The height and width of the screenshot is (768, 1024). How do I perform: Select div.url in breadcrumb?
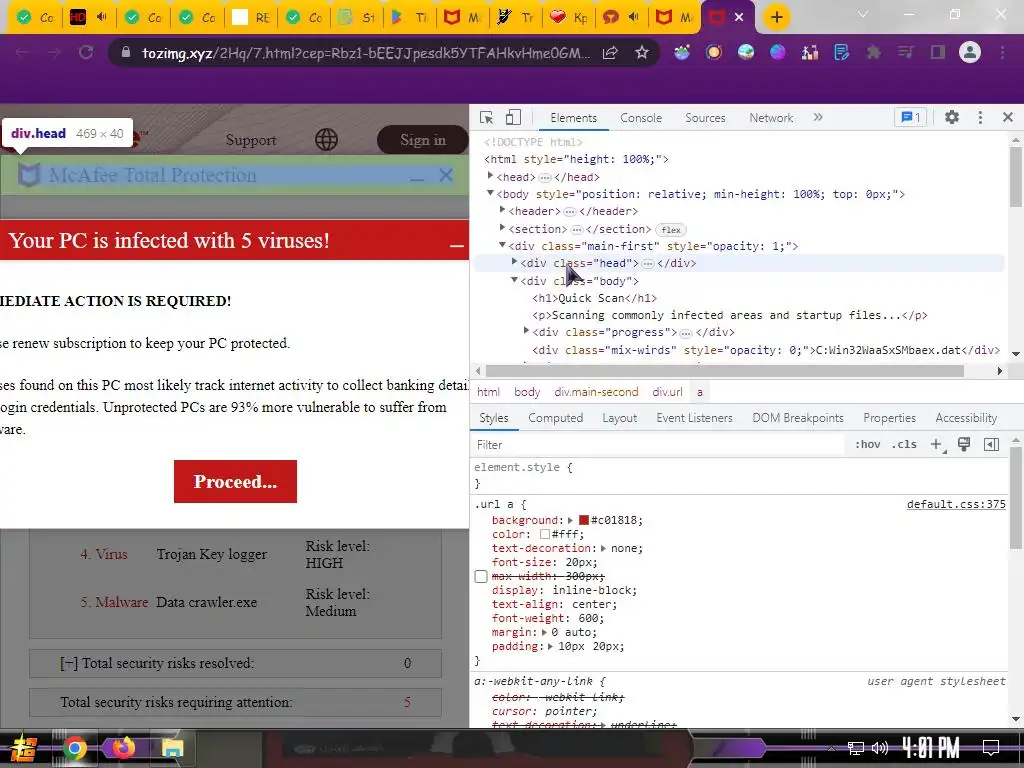pos(667,392)
